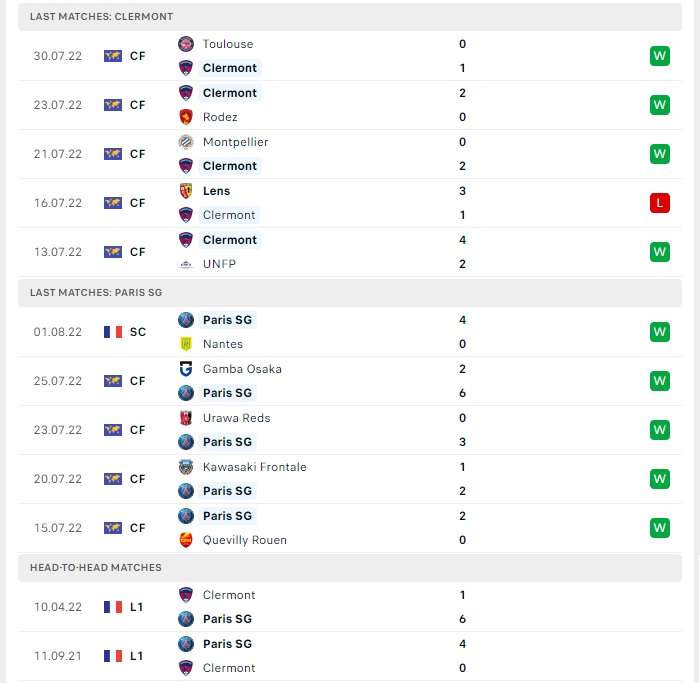Viewport: 700px width, 683px height.
Task: Open the 10.04.22 Clermont vs Paris SG match
Action: 350,607
